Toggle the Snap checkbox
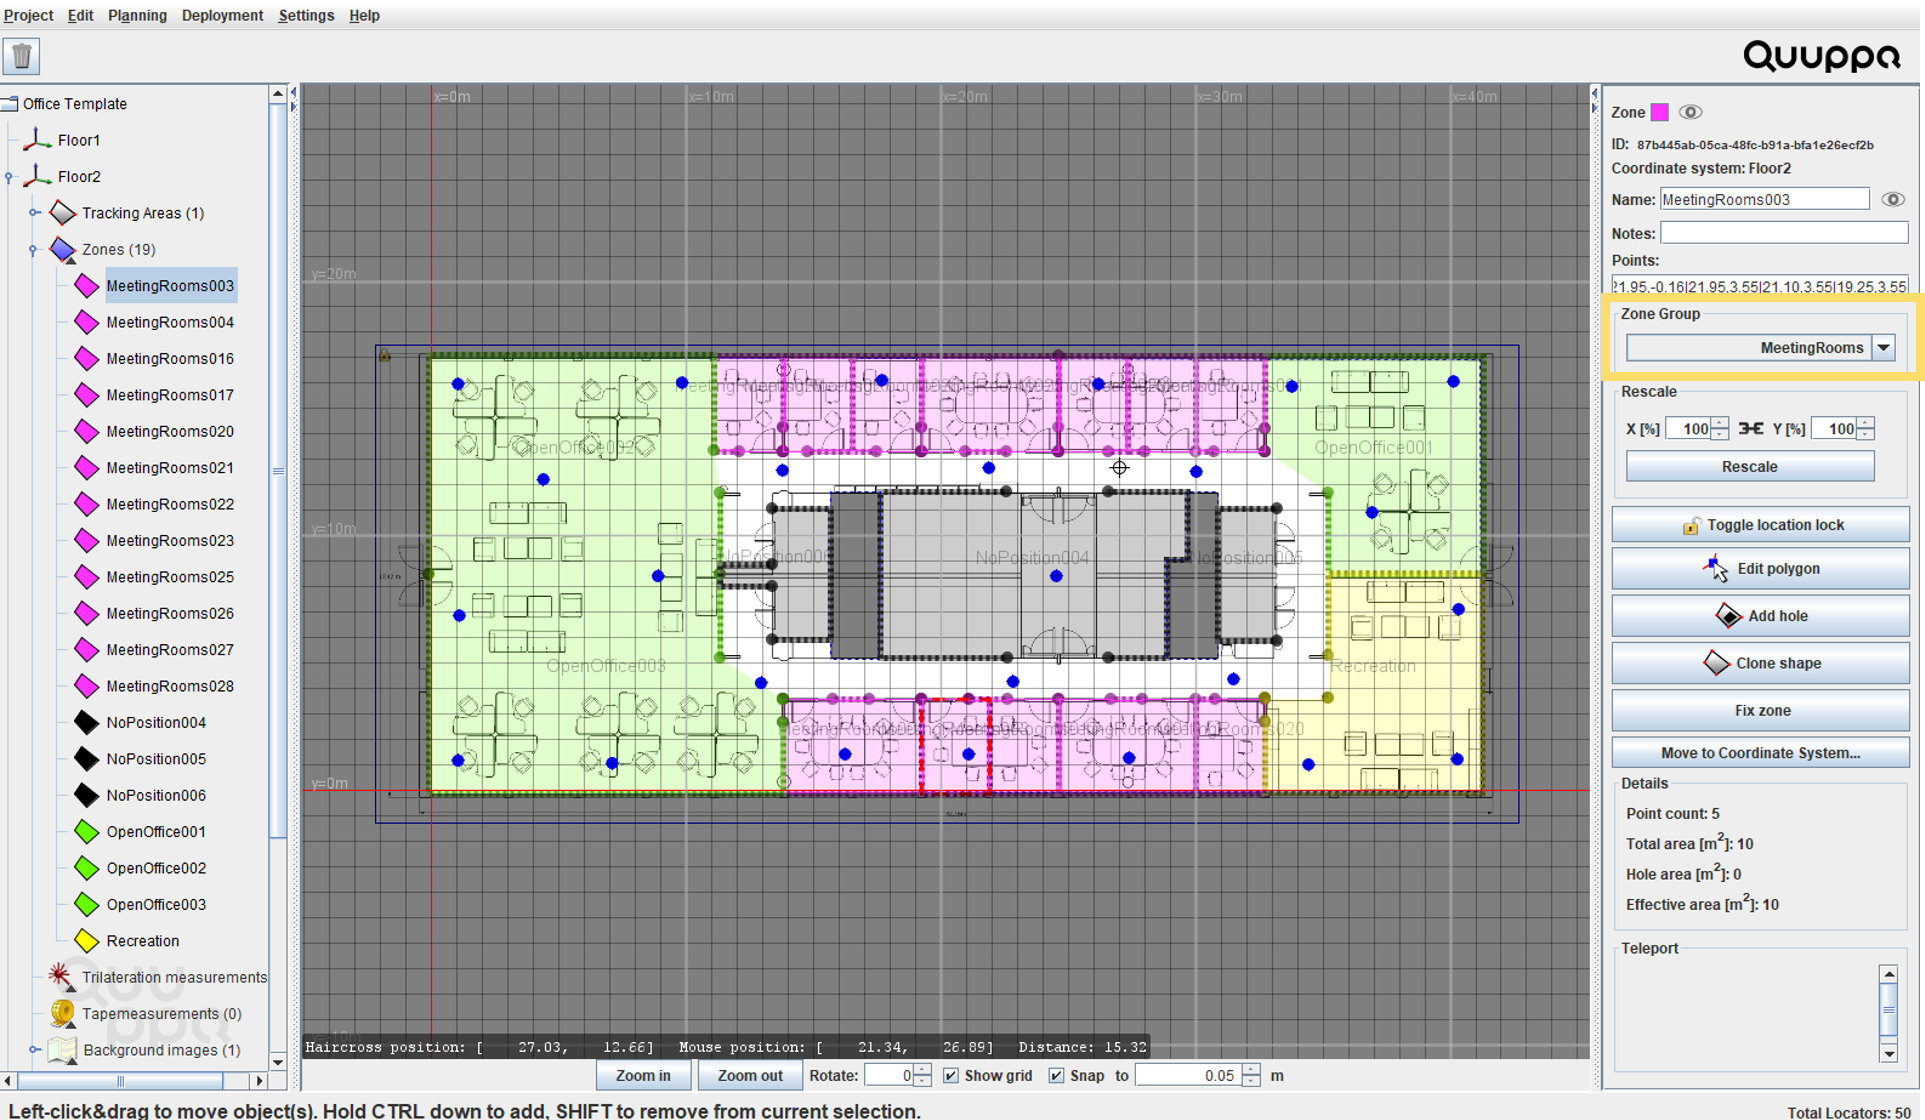This screenshot has height=1120, width=1925. [x=1056, y=1076]
